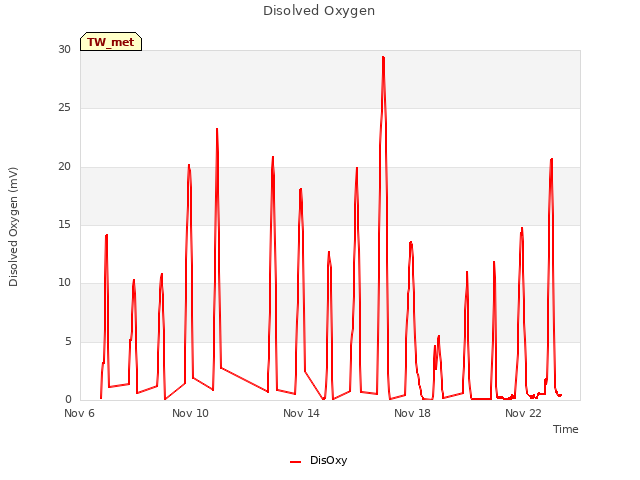This screenshot has width=640, height=480.
Task: Click the red DisOxy legend line marker
Action: pos(296,462)
